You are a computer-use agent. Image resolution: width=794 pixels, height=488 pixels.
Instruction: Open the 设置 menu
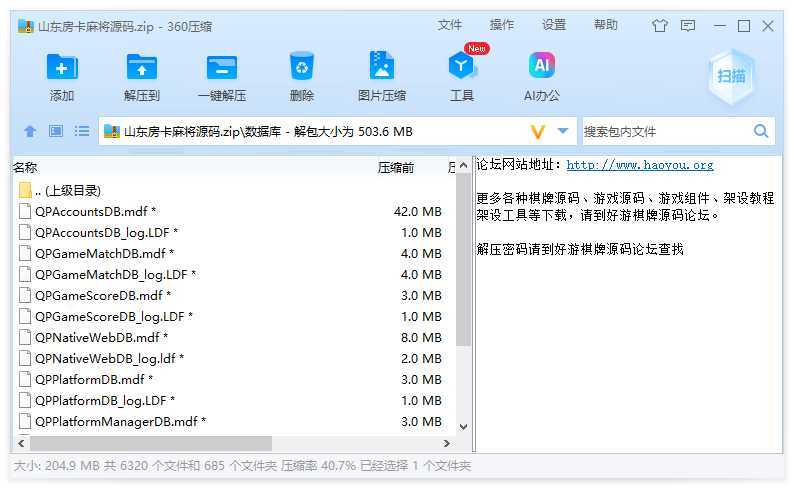pyautogui.click(x=554, y=25)
